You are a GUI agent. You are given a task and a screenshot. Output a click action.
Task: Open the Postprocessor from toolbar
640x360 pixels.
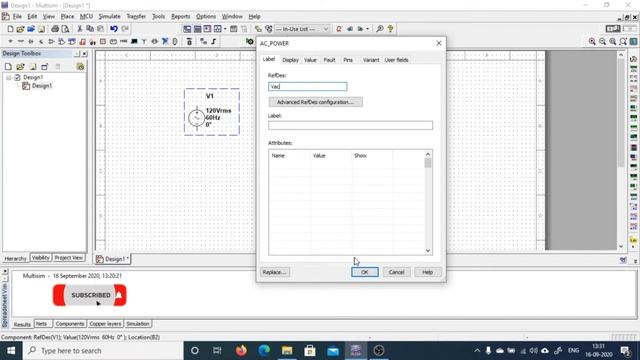click(233, 29)
